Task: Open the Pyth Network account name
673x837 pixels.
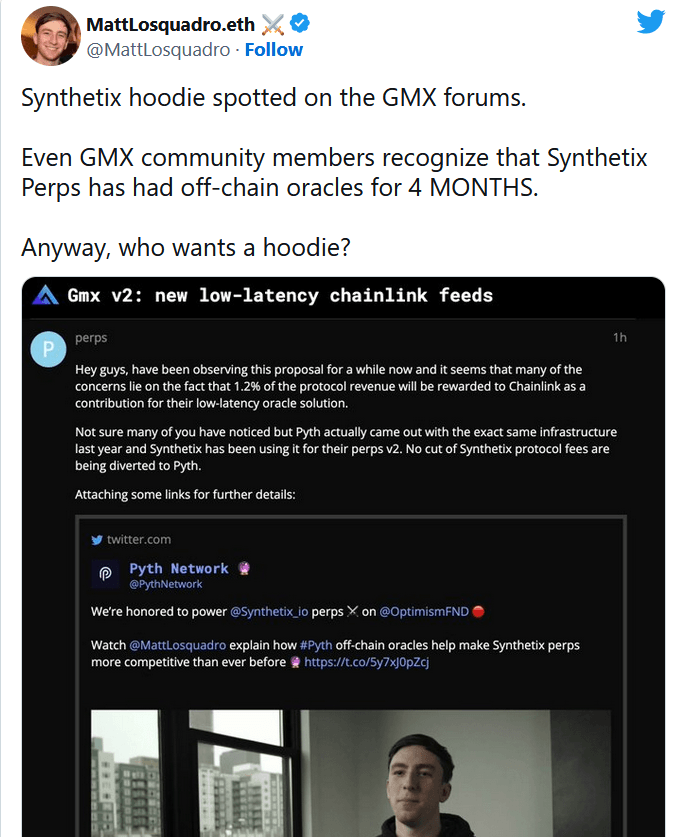Action: coord(179,568)
